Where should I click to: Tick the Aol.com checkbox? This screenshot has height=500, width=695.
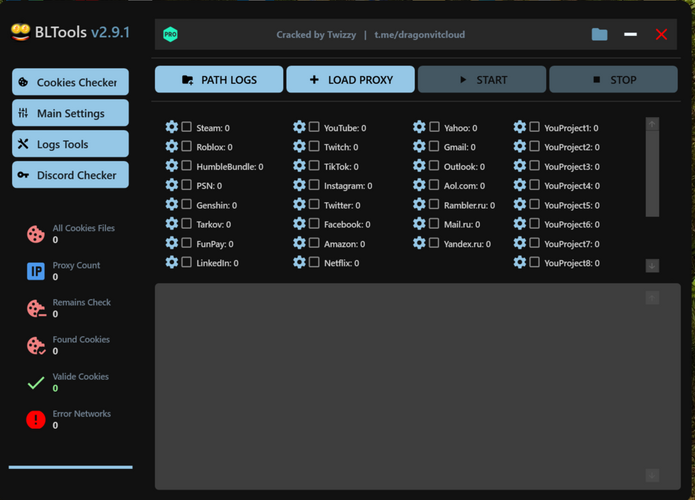(x=434, y=185)
